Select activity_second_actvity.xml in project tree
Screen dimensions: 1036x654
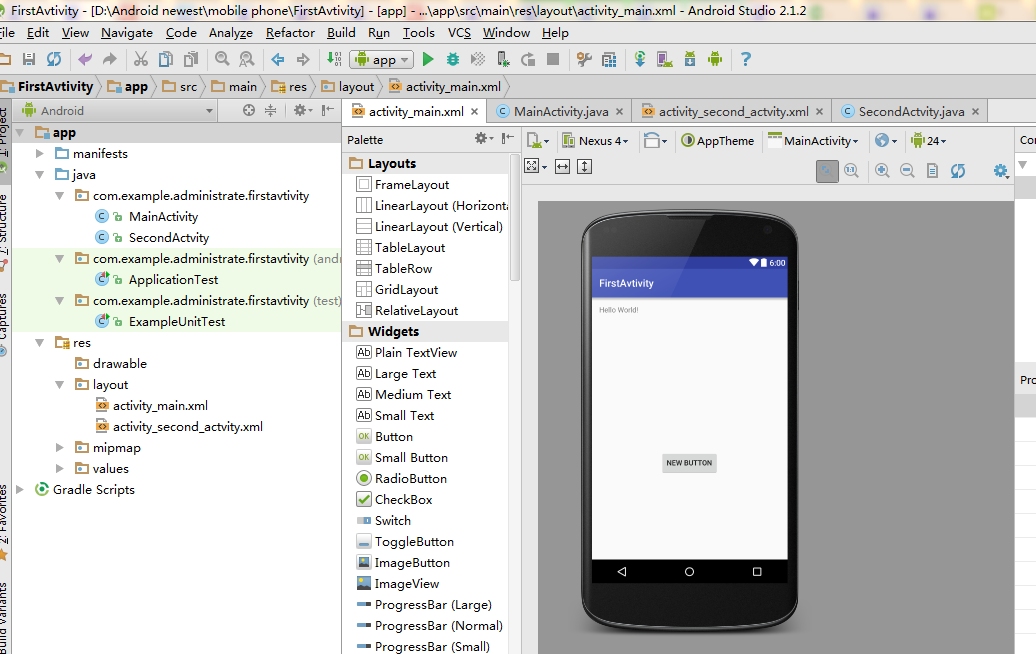click(x=187, y=427)
